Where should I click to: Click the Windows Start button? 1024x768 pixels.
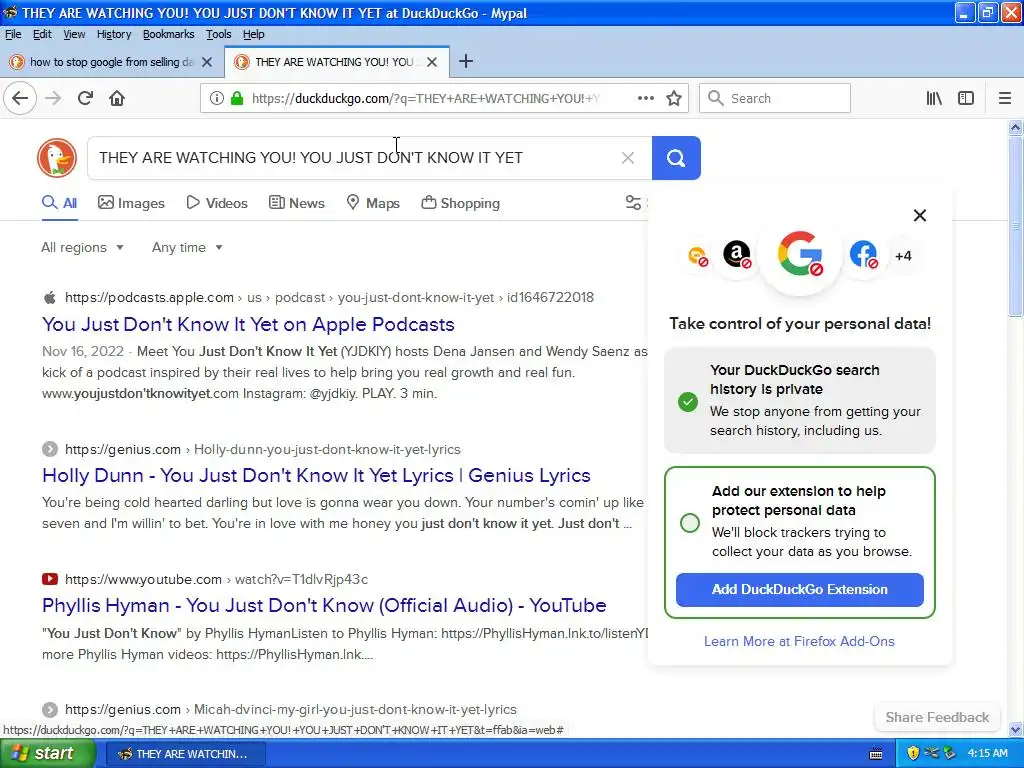click(x=46, y=753)
